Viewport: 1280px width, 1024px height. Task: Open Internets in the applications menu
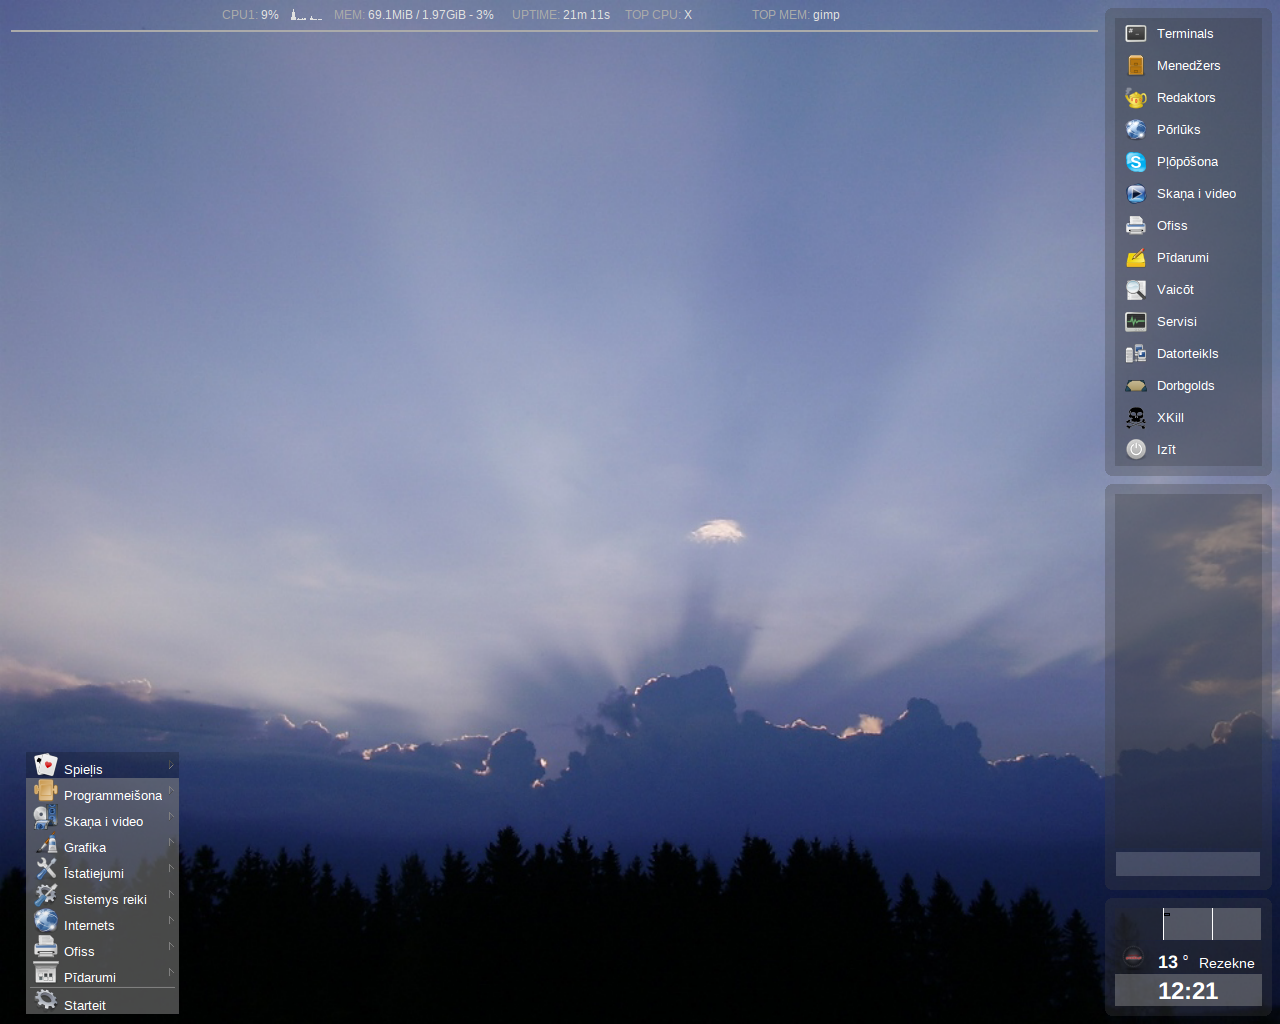[x=102, y=923]
